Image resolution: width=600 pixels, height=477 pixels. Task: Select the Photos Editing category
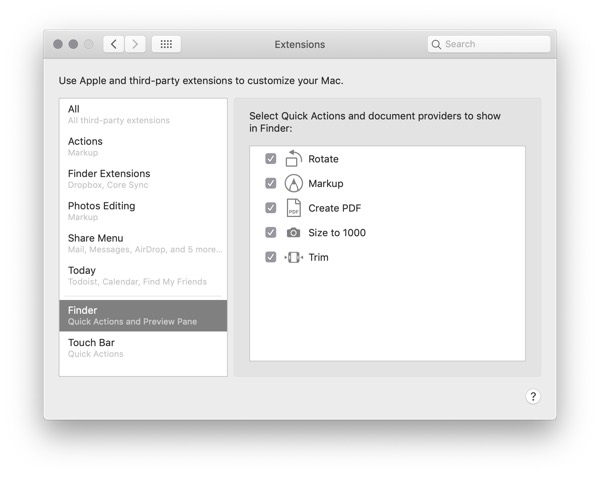(x=143, y=211)
